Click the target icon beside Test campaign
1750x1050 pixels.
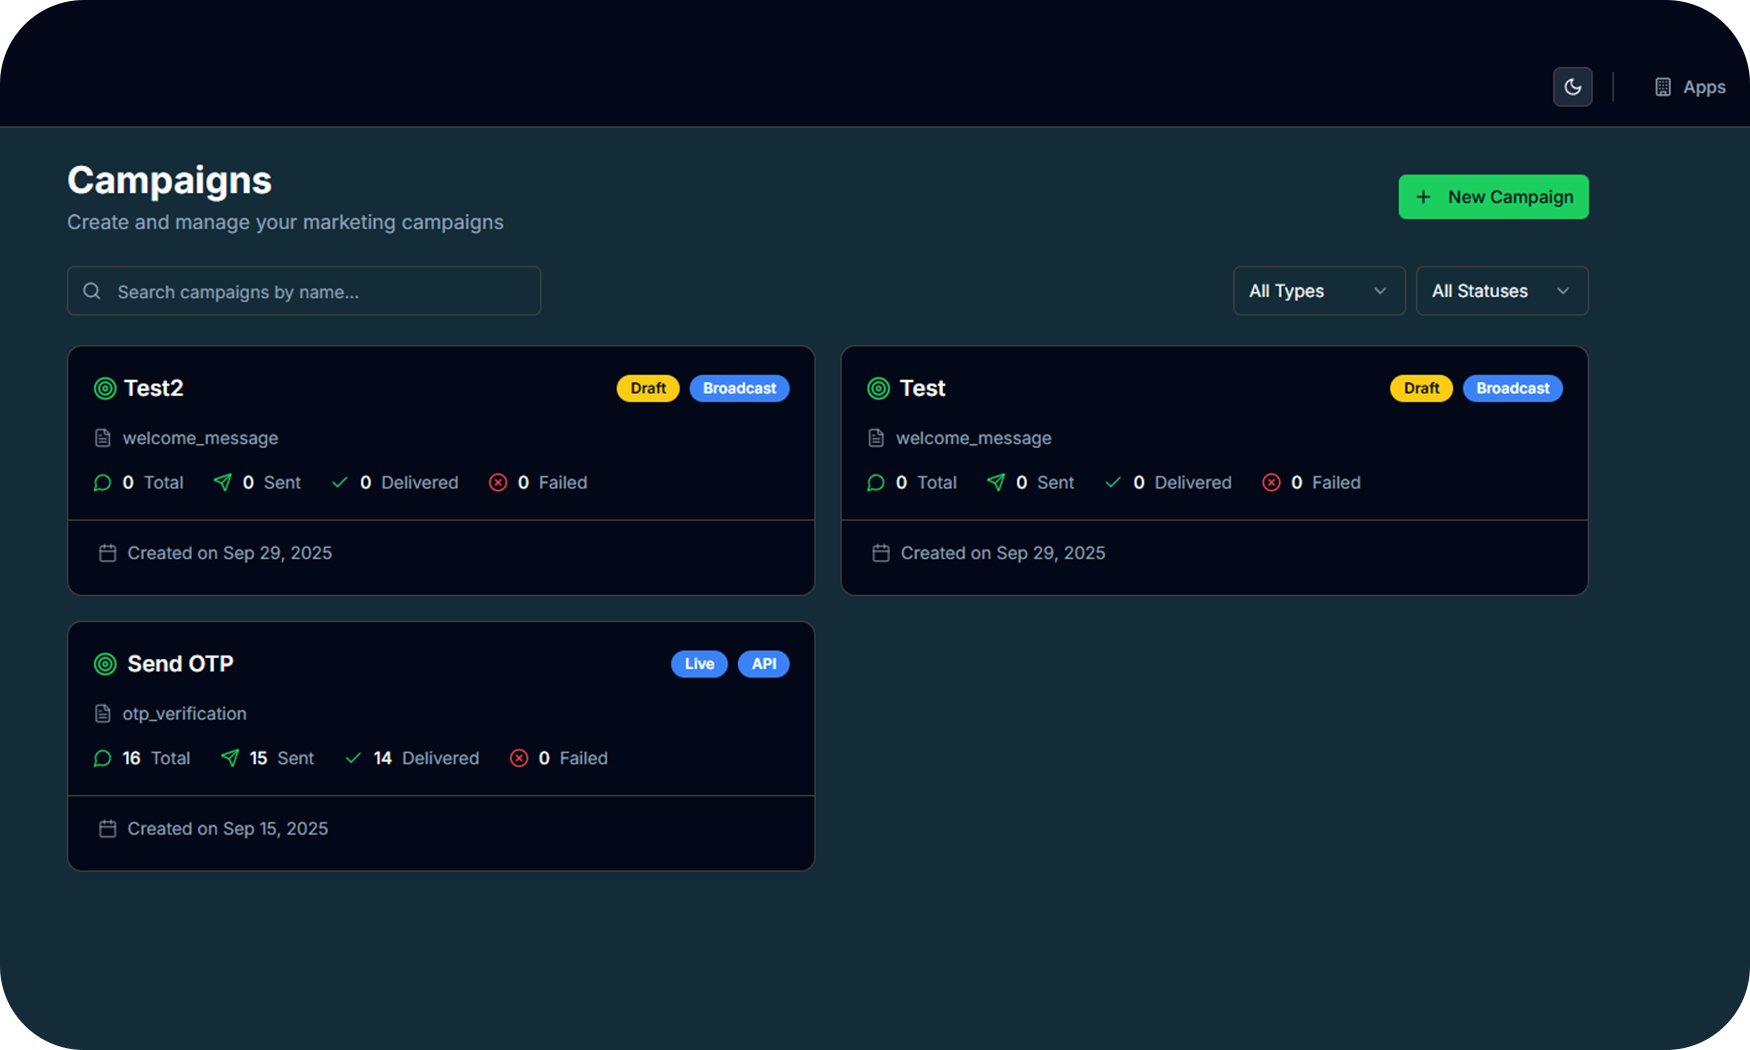(x=878, y=388)
